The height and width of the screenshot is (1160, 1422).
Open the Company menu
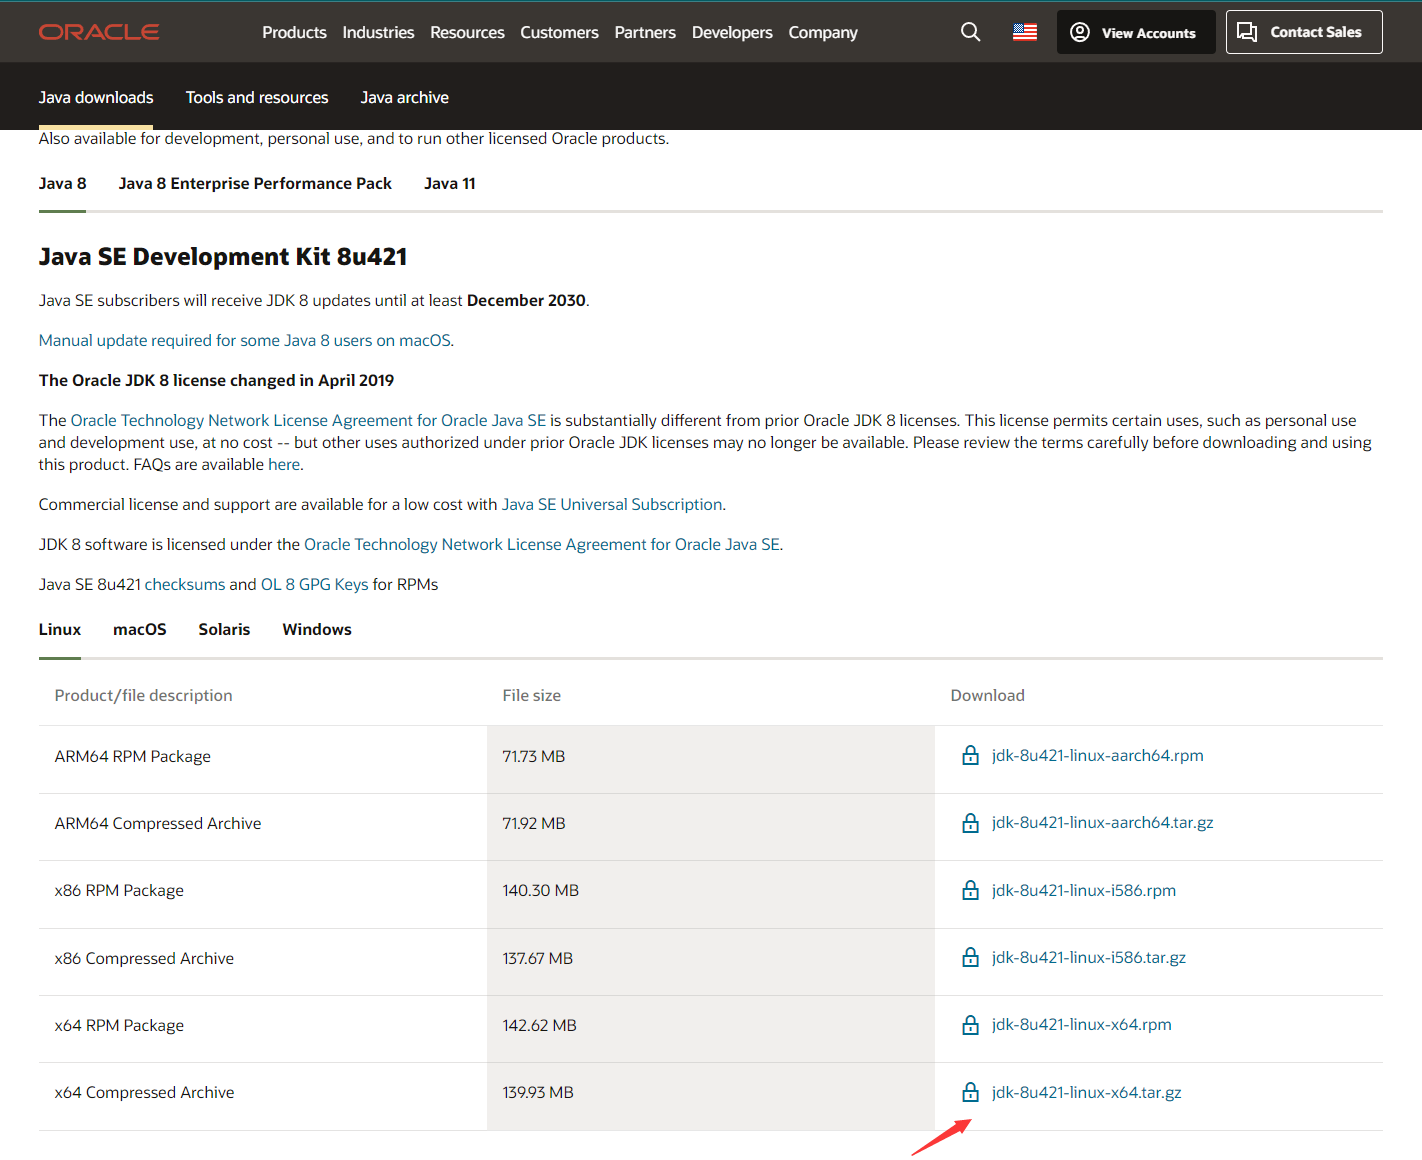(x=823, y=32)
